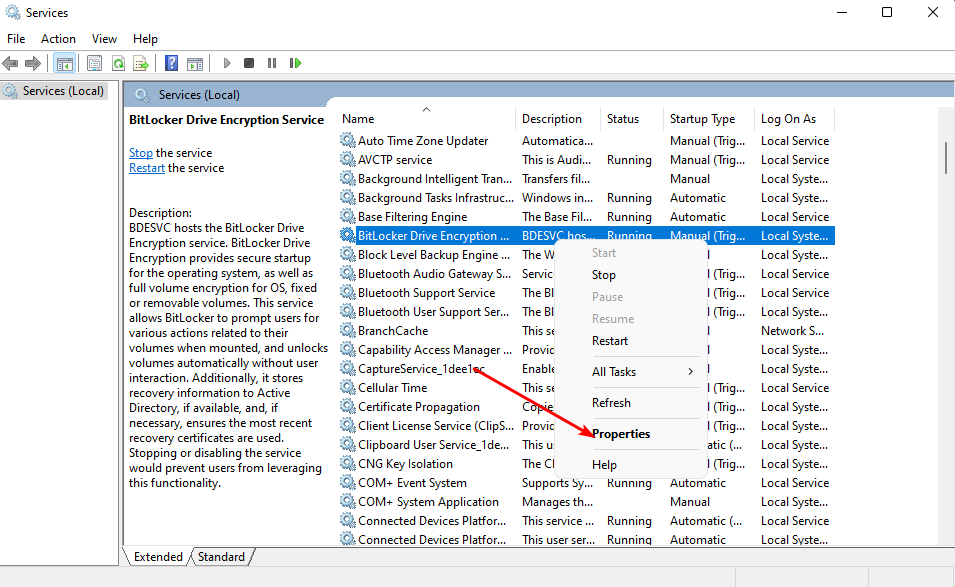Select the Capability Access Manager service
Image resolution: width=955 pixels, height=587 pixels.
[435, 350]
